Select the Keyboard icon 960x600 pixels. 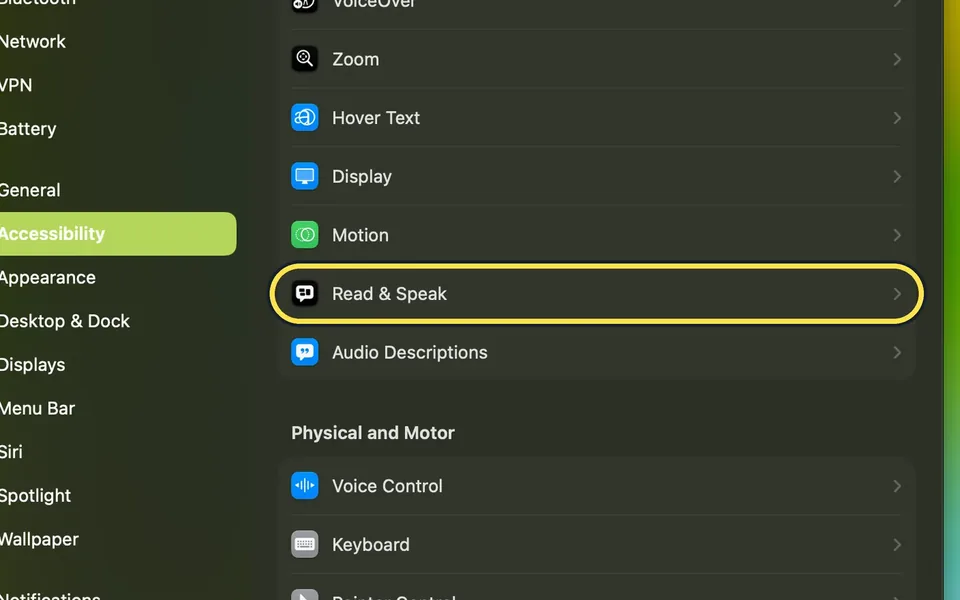click(x=304, y=544)
